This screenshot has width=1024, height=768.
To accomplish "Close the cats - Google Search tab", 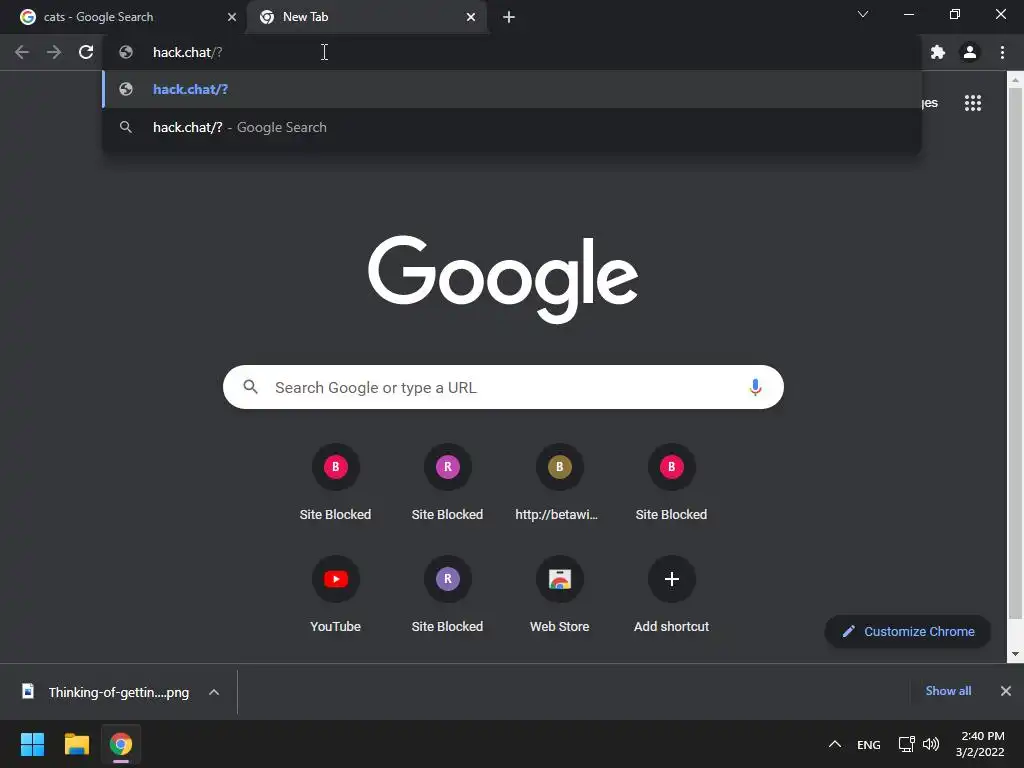I will [232, 17].
